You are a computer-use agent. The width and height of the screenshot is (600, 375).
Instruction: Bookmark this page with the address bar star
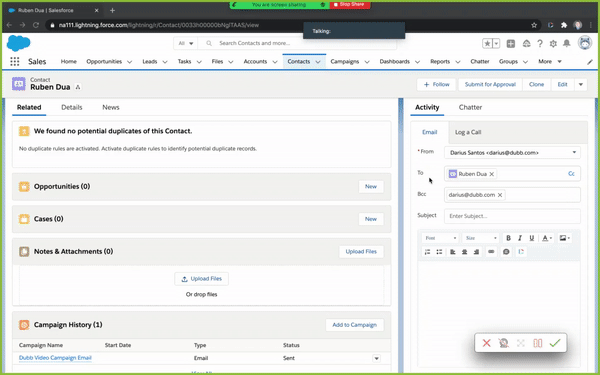click(x=534, y=25)
